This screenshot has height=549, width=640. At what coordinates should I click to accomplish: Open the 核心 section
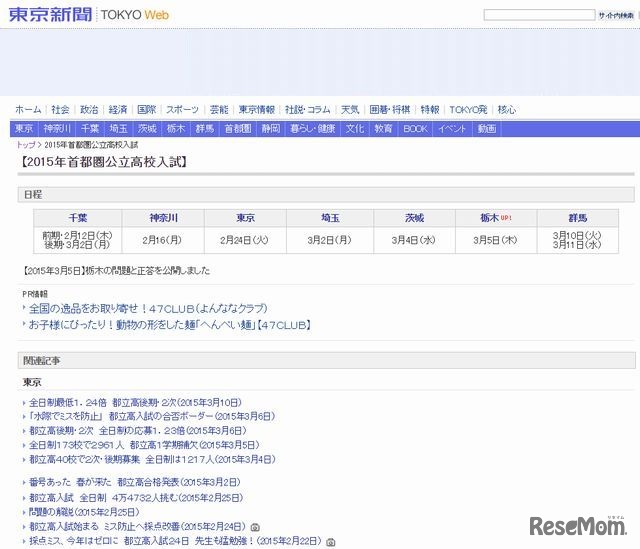coord(507,109)
